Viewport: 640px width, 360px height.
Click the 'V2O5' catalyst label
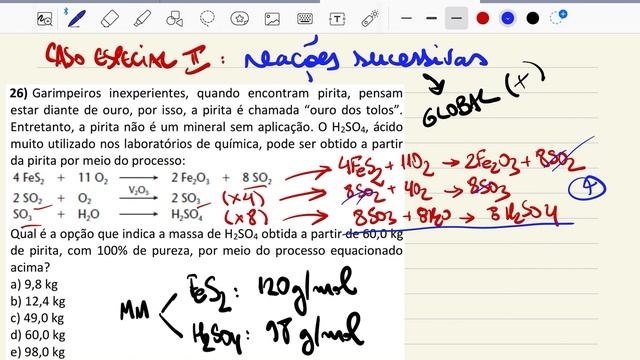coord(138,190)
